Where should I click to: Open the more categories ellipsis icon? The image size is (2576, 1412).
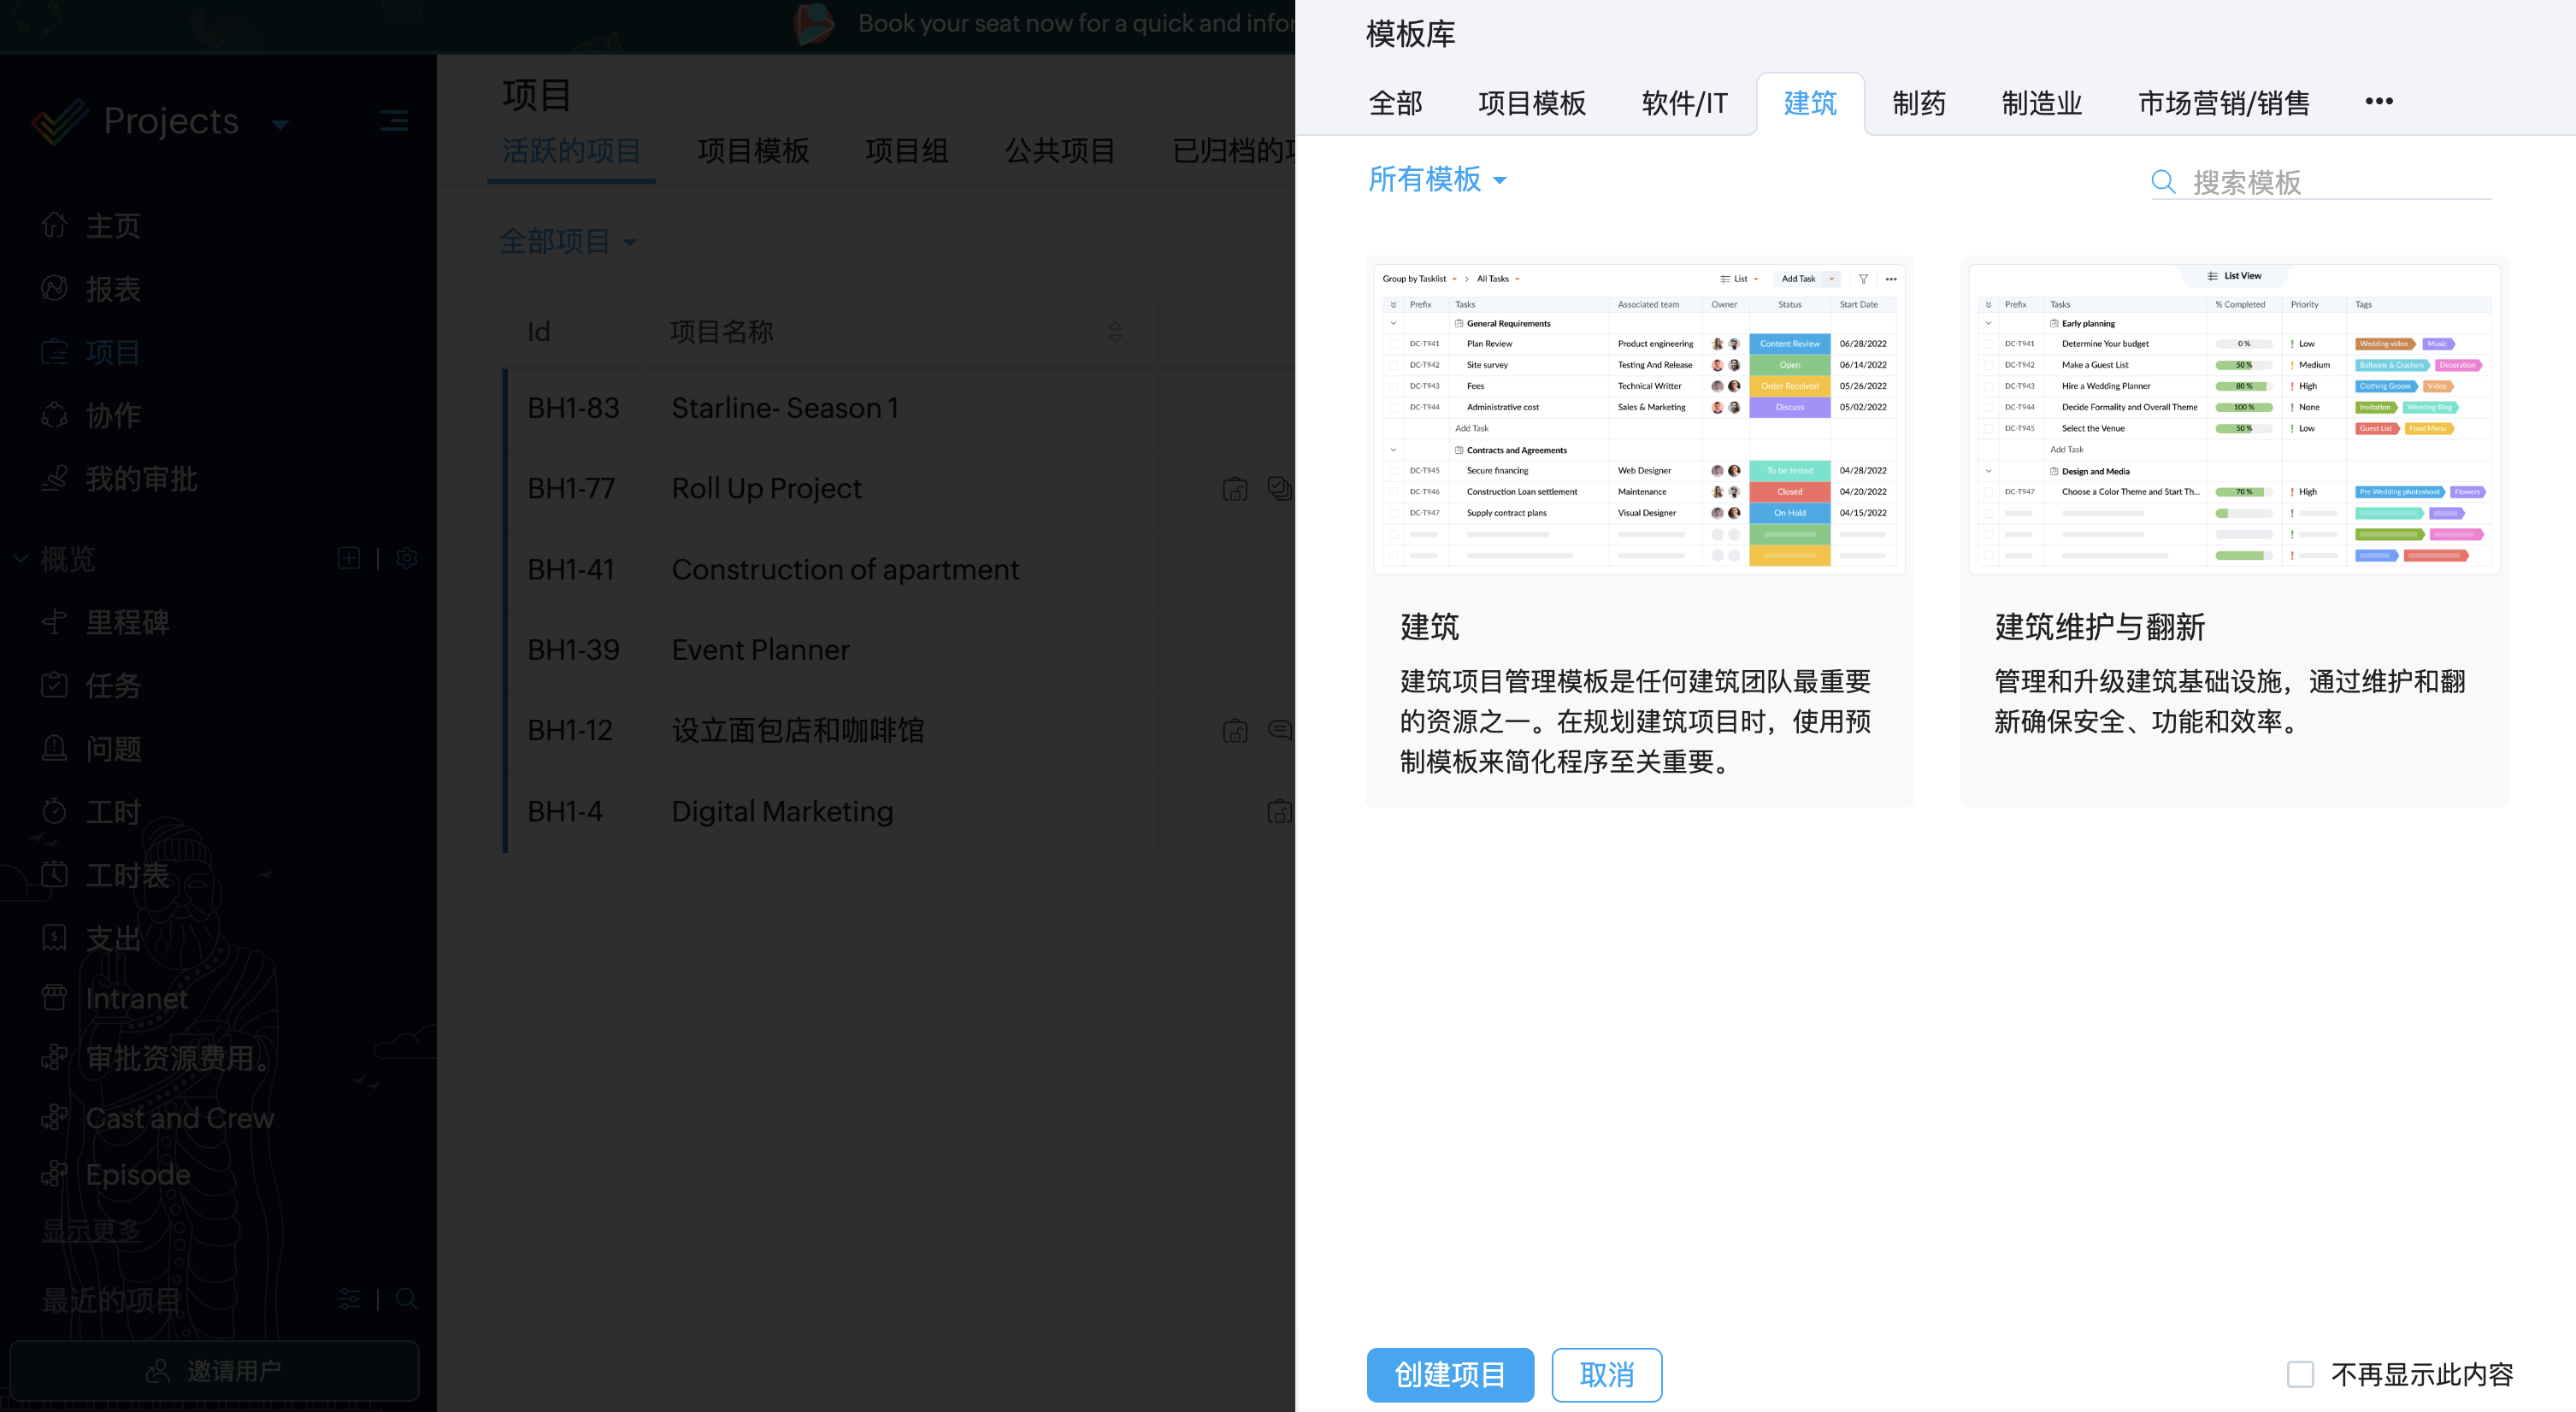2379,101
